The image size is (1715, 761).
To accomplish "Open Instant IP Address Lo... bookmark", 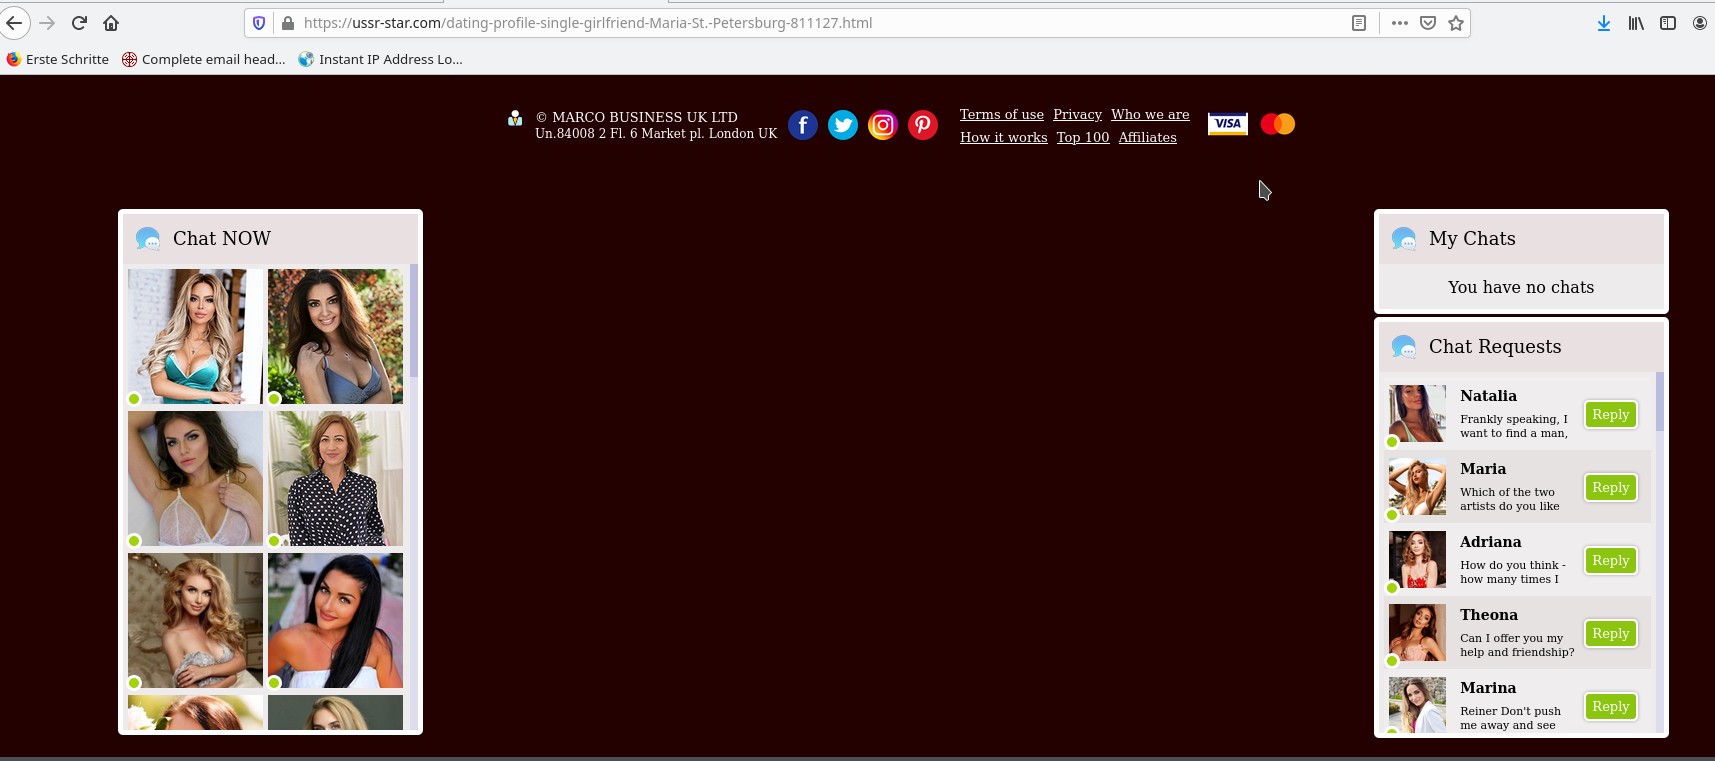I will coord(381,59).
